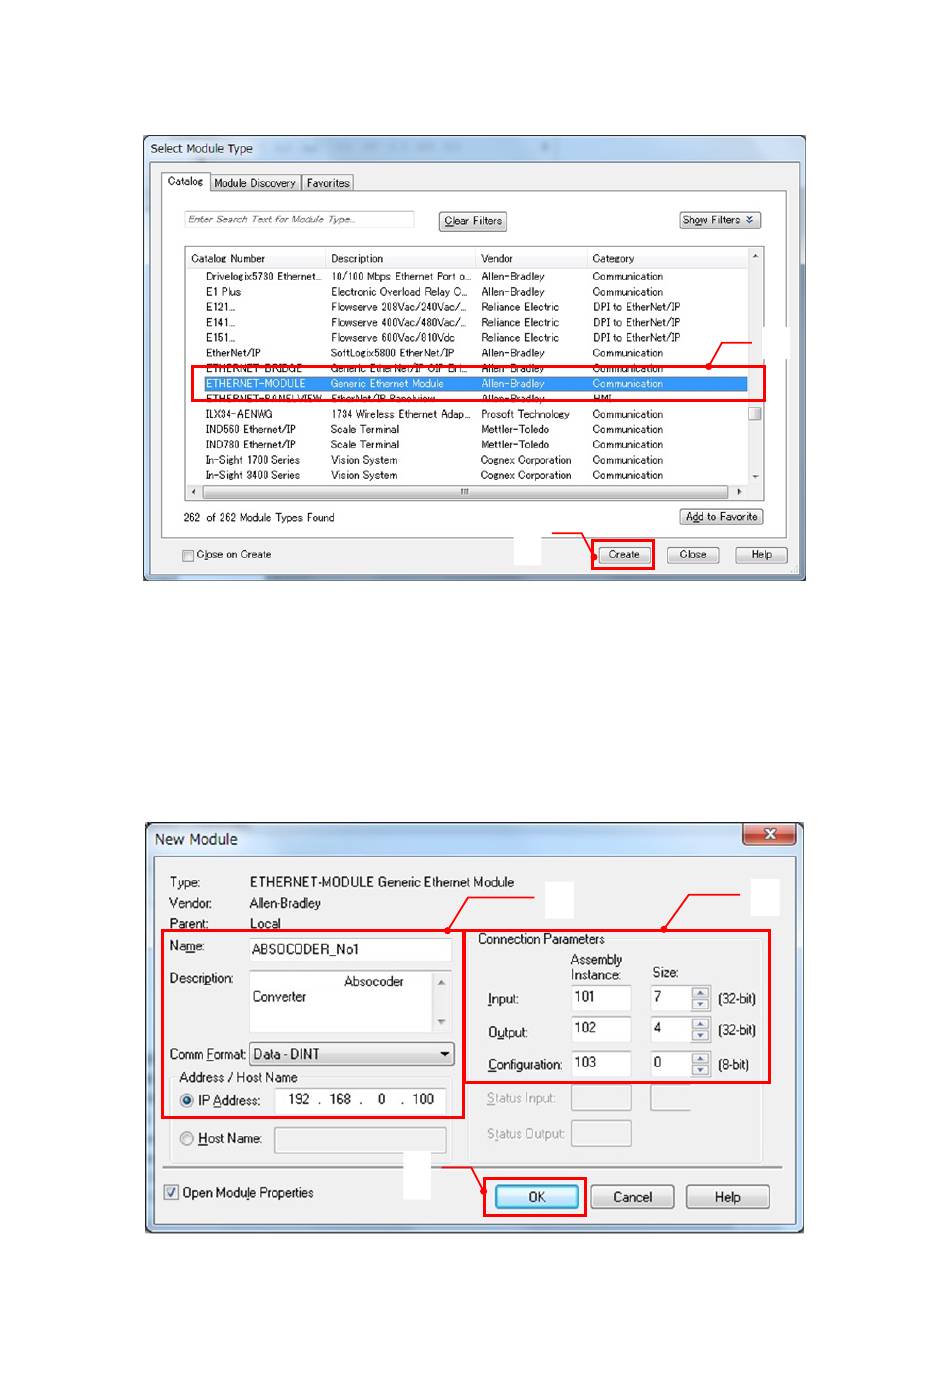Click the Output Assembly Instance field

[x=601, y=1029]
